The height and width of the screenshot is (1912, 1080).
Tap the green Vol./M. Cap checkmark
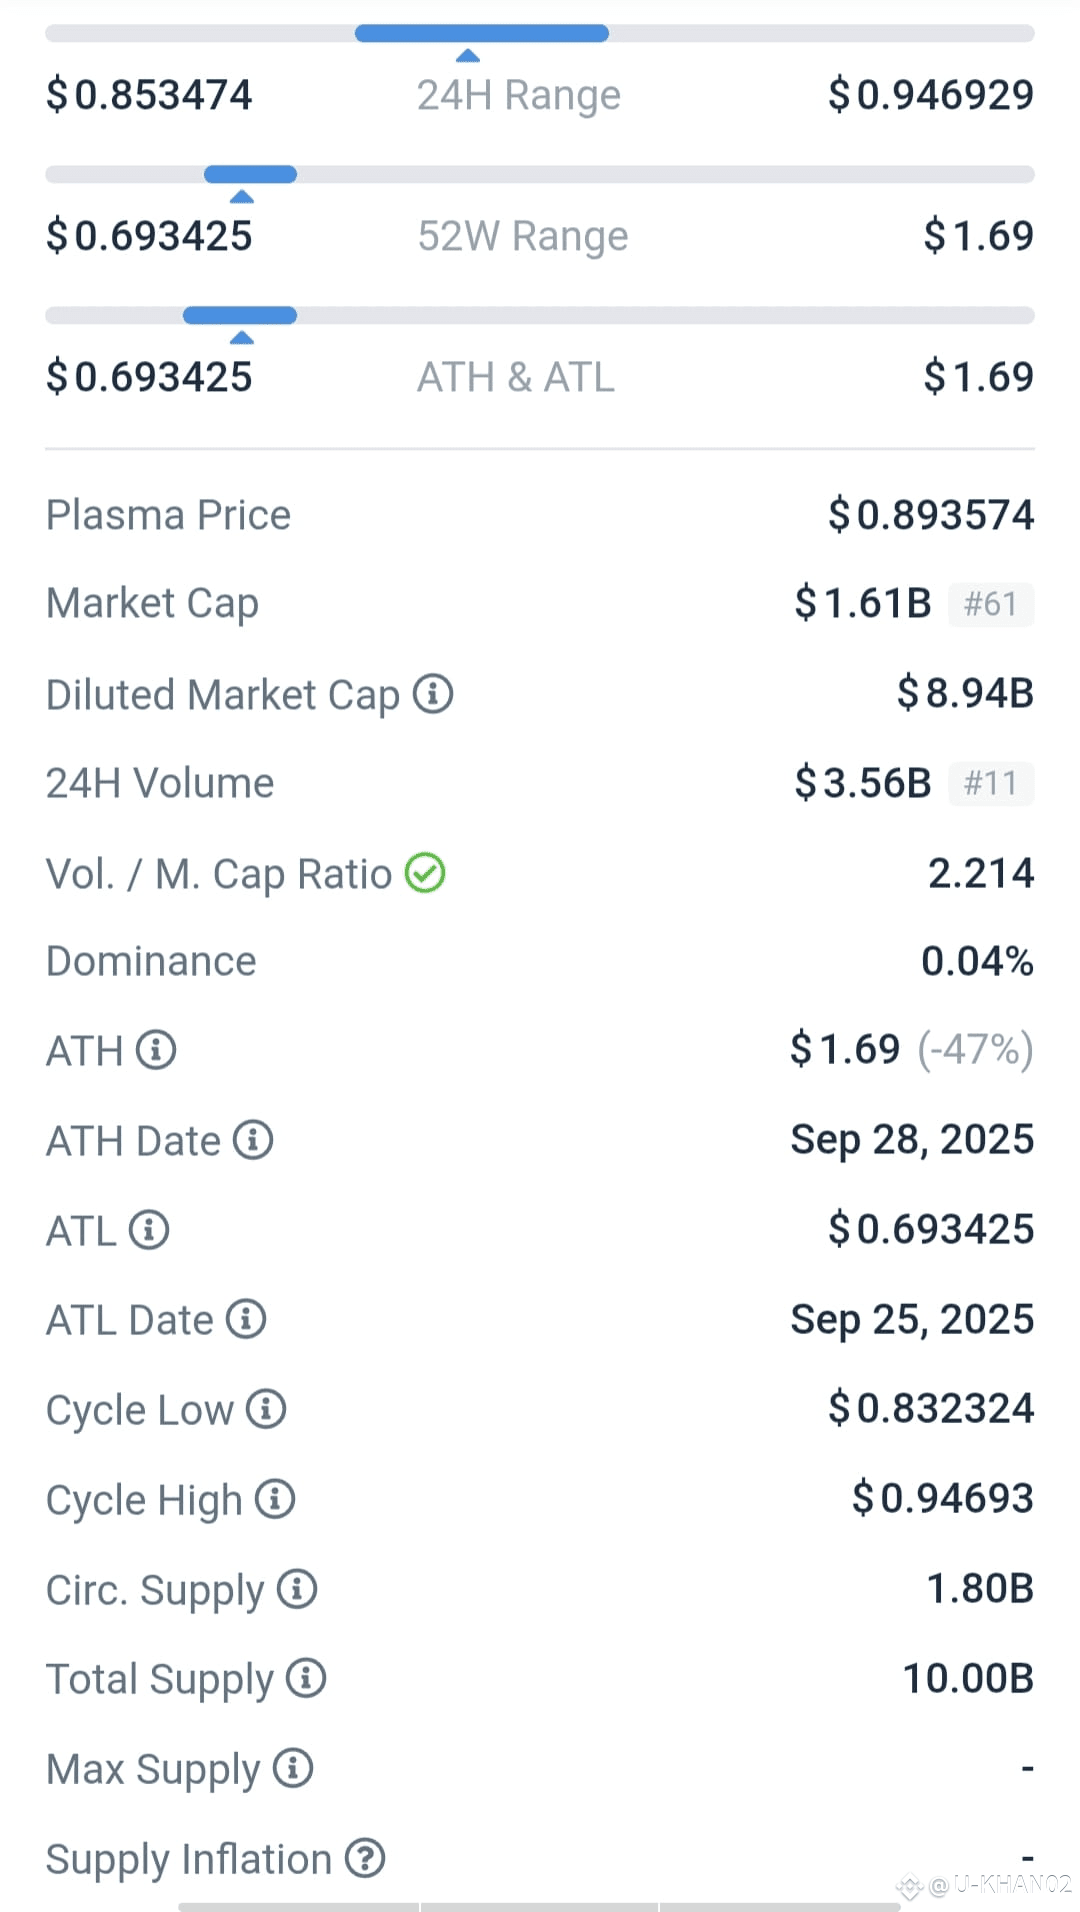425,873
